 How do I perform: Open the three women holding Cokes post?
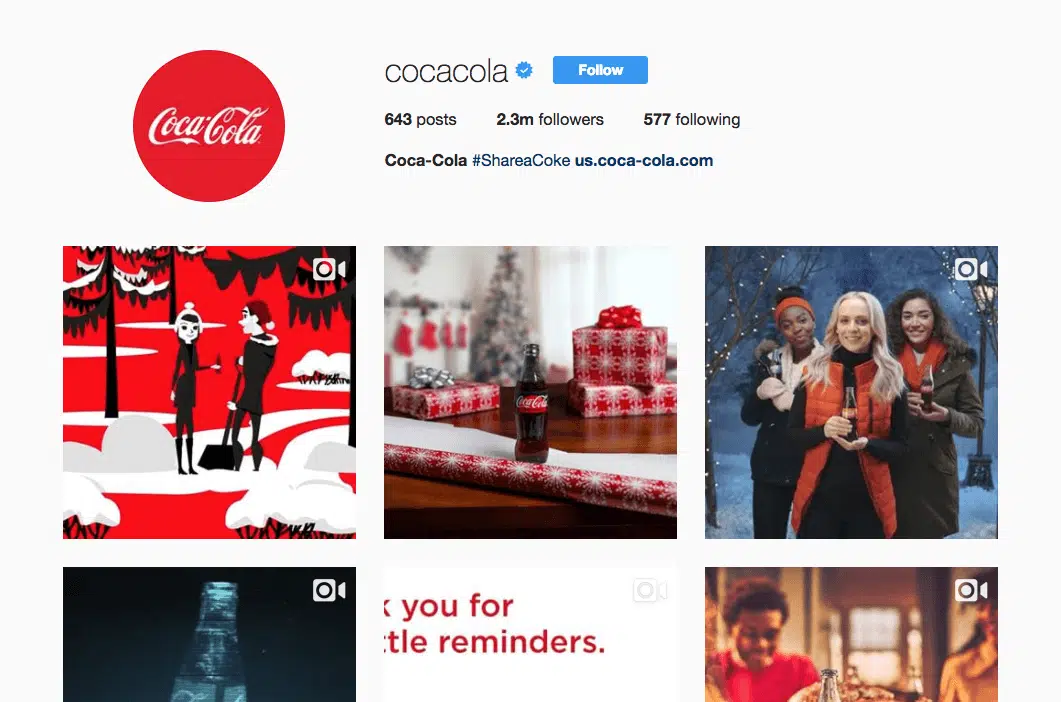(x=851, y=393)
